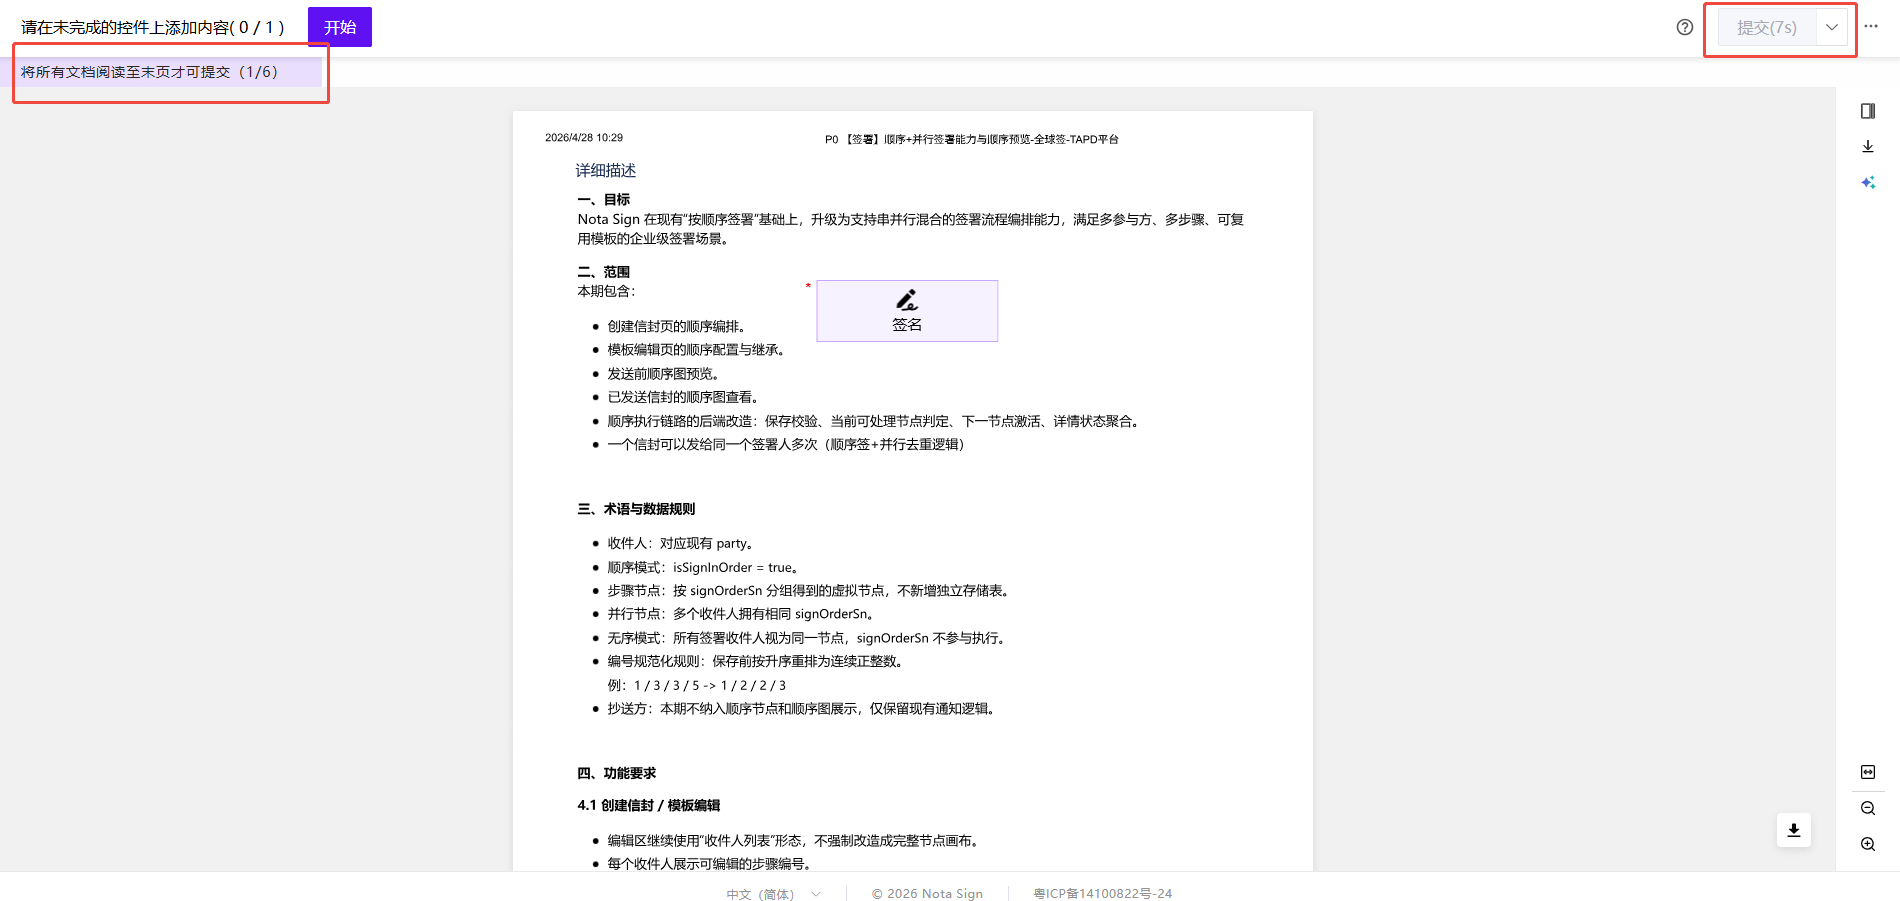Image resolution: width=1900 pixels, height=901 pixels.
Task: Click the 请在未完成的控件上添加内容 progress text
Action: point(153,27)
